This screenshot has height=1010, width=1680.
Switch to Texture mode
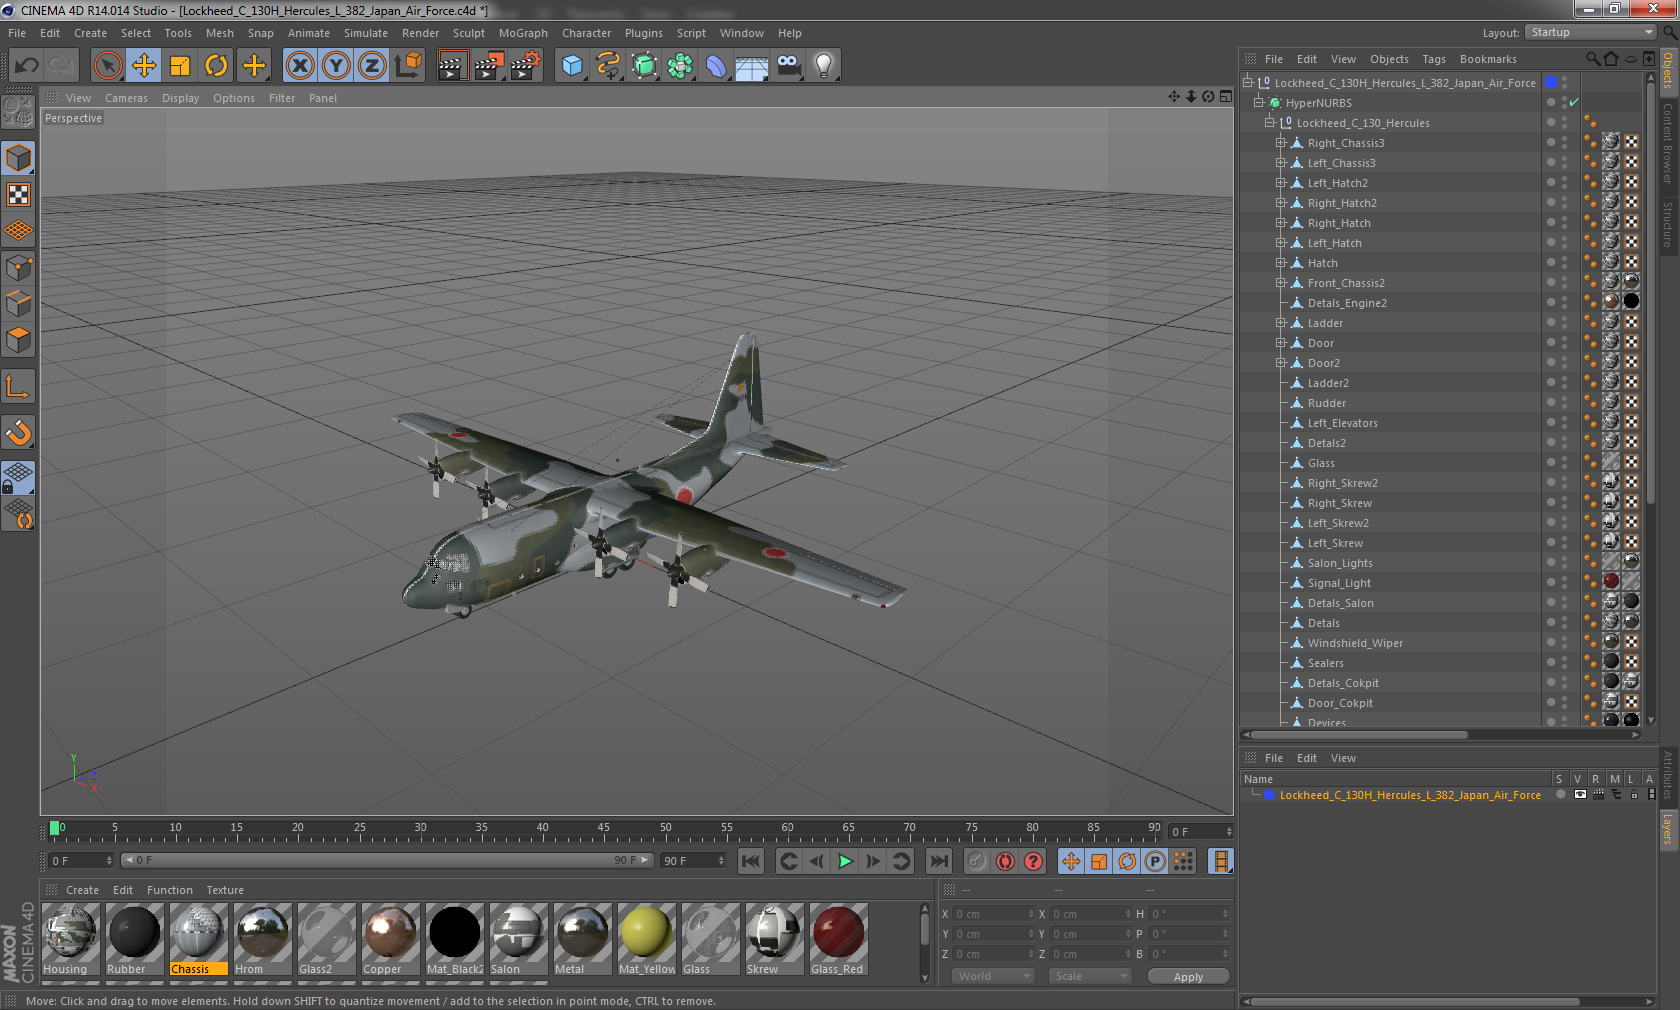click(x=18, y=194)
